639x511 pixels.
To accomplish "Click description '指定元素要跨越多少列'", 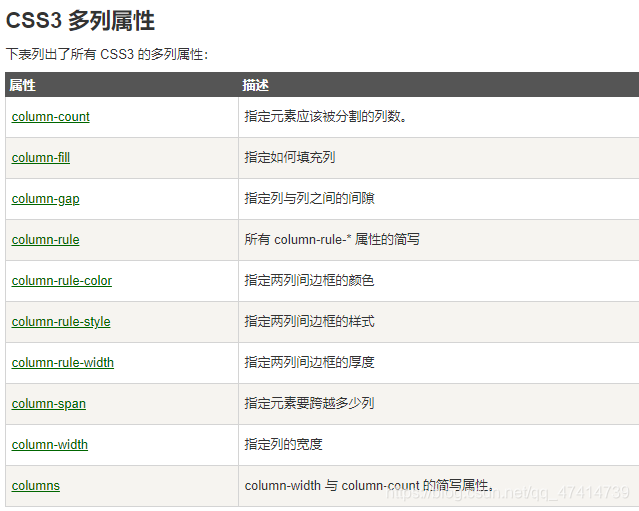I will click(x=309, y=403).
